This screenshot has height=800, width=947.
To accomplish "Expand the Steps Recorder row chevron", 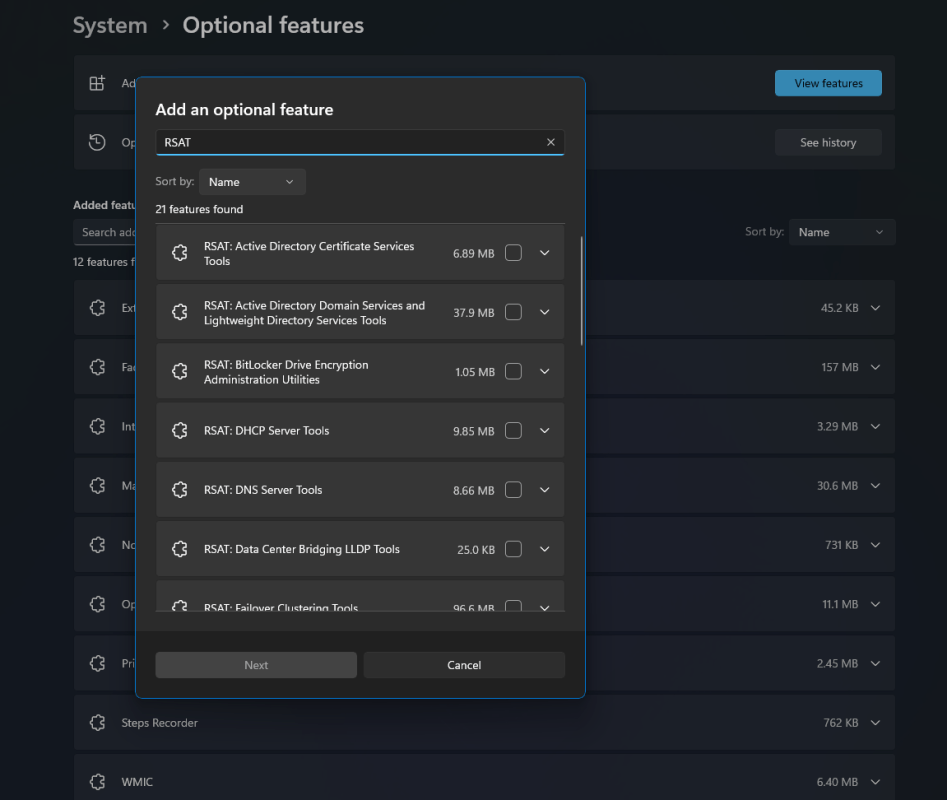I will click(875, 723).
